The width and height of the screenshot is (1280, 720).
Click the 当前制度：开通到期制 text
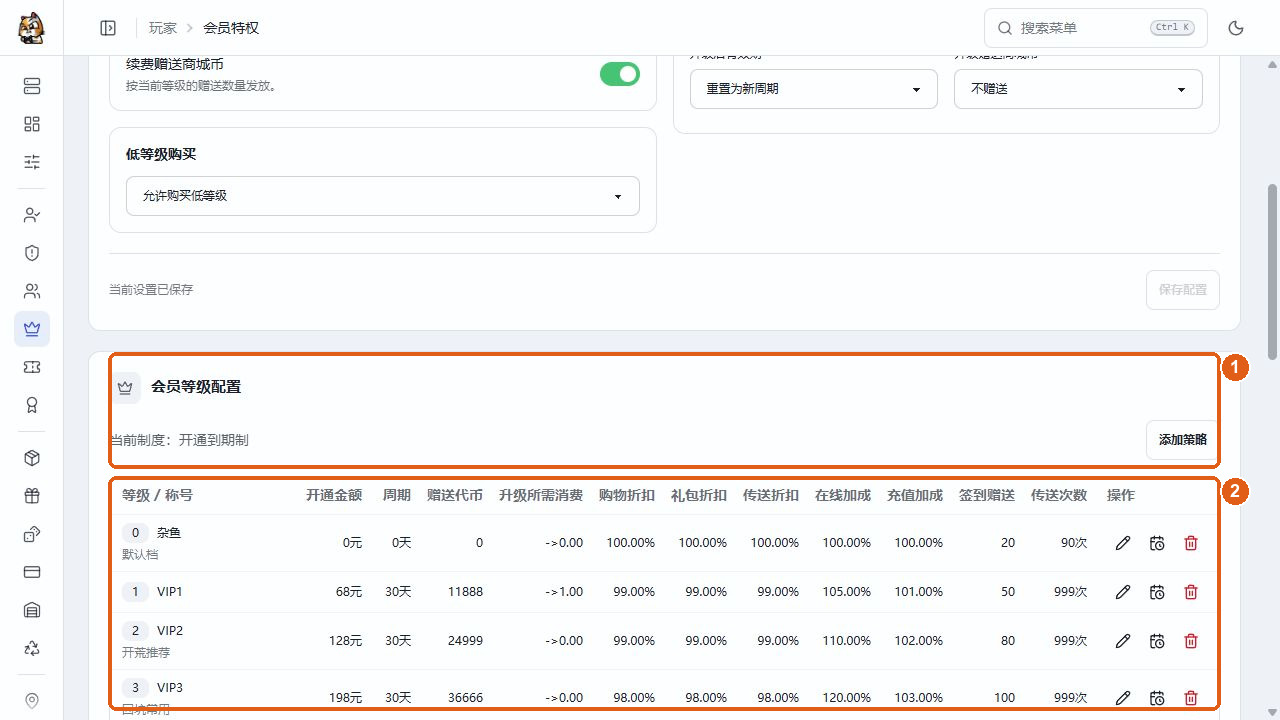[179, 440]
